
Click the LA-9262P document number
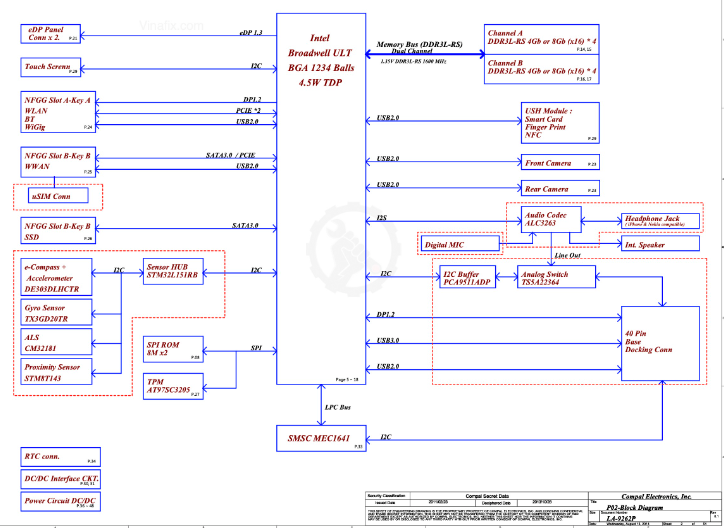pyautogui.click(x=621, y=518)
